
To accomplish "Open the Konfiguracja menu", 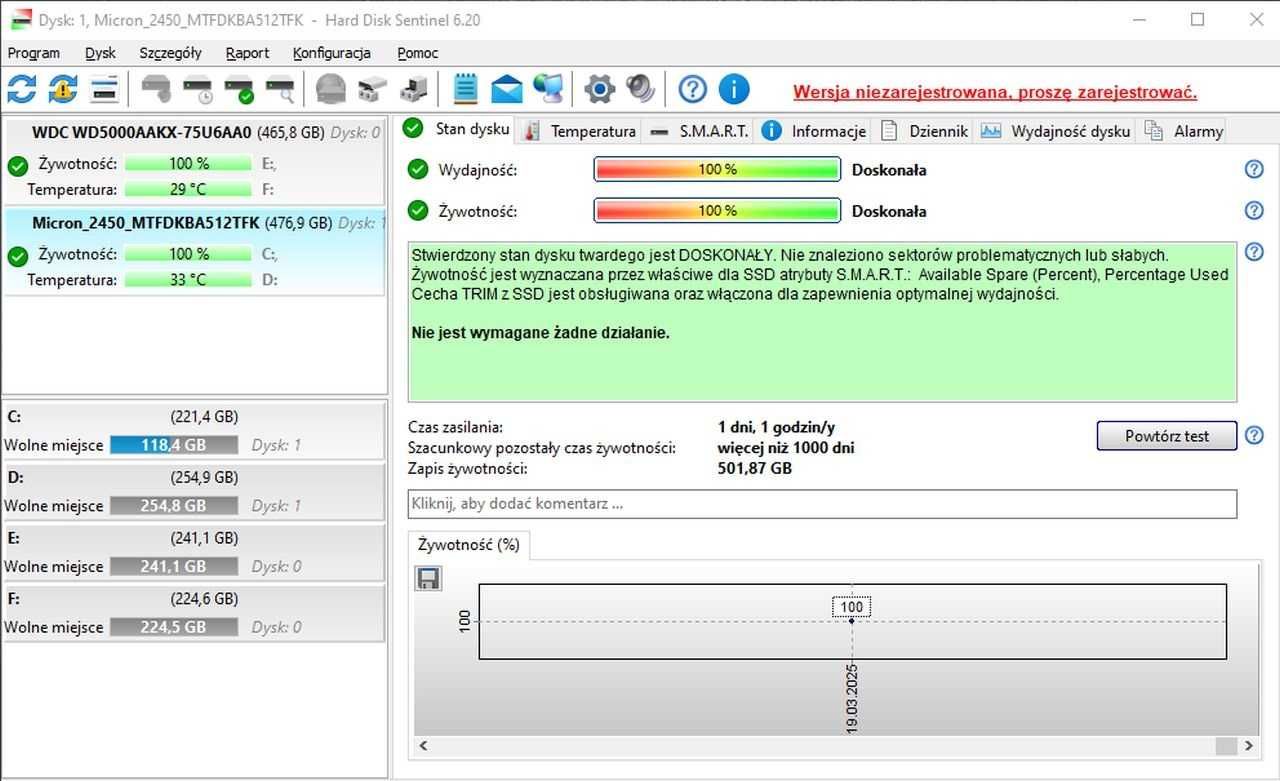I will tap(332, 53).
